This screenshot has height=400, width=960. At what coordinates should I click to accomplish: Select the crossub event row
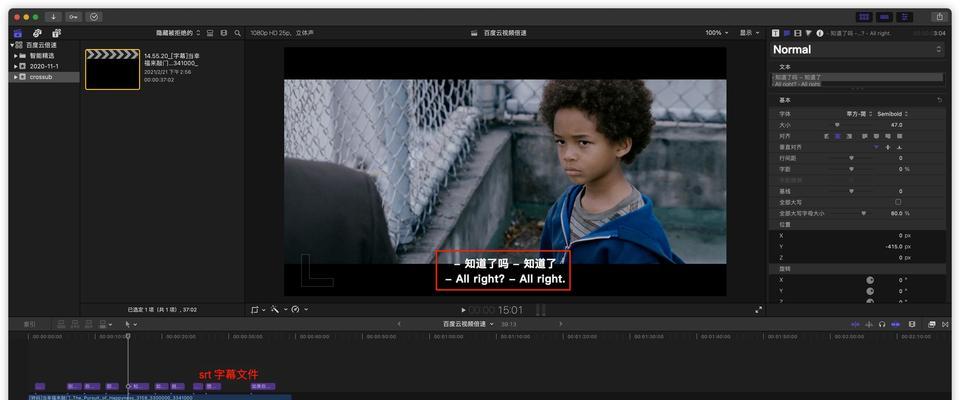44,77
